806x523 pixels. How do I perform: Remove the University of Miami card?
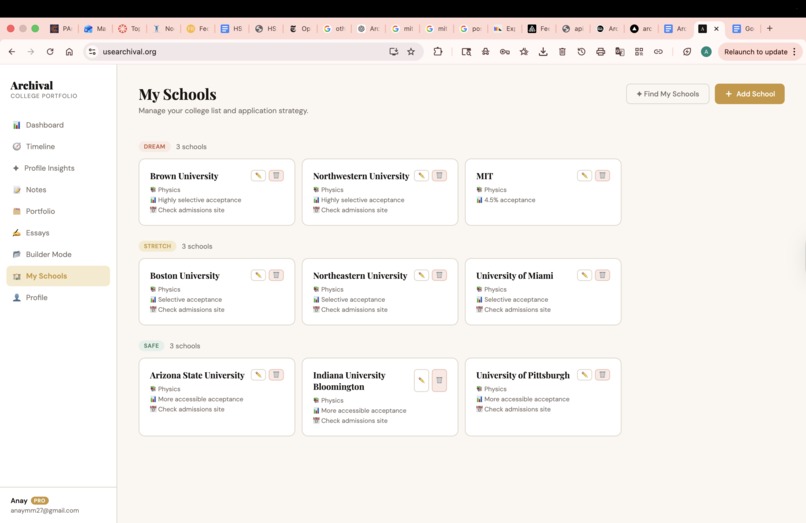(x=602, y=275)
